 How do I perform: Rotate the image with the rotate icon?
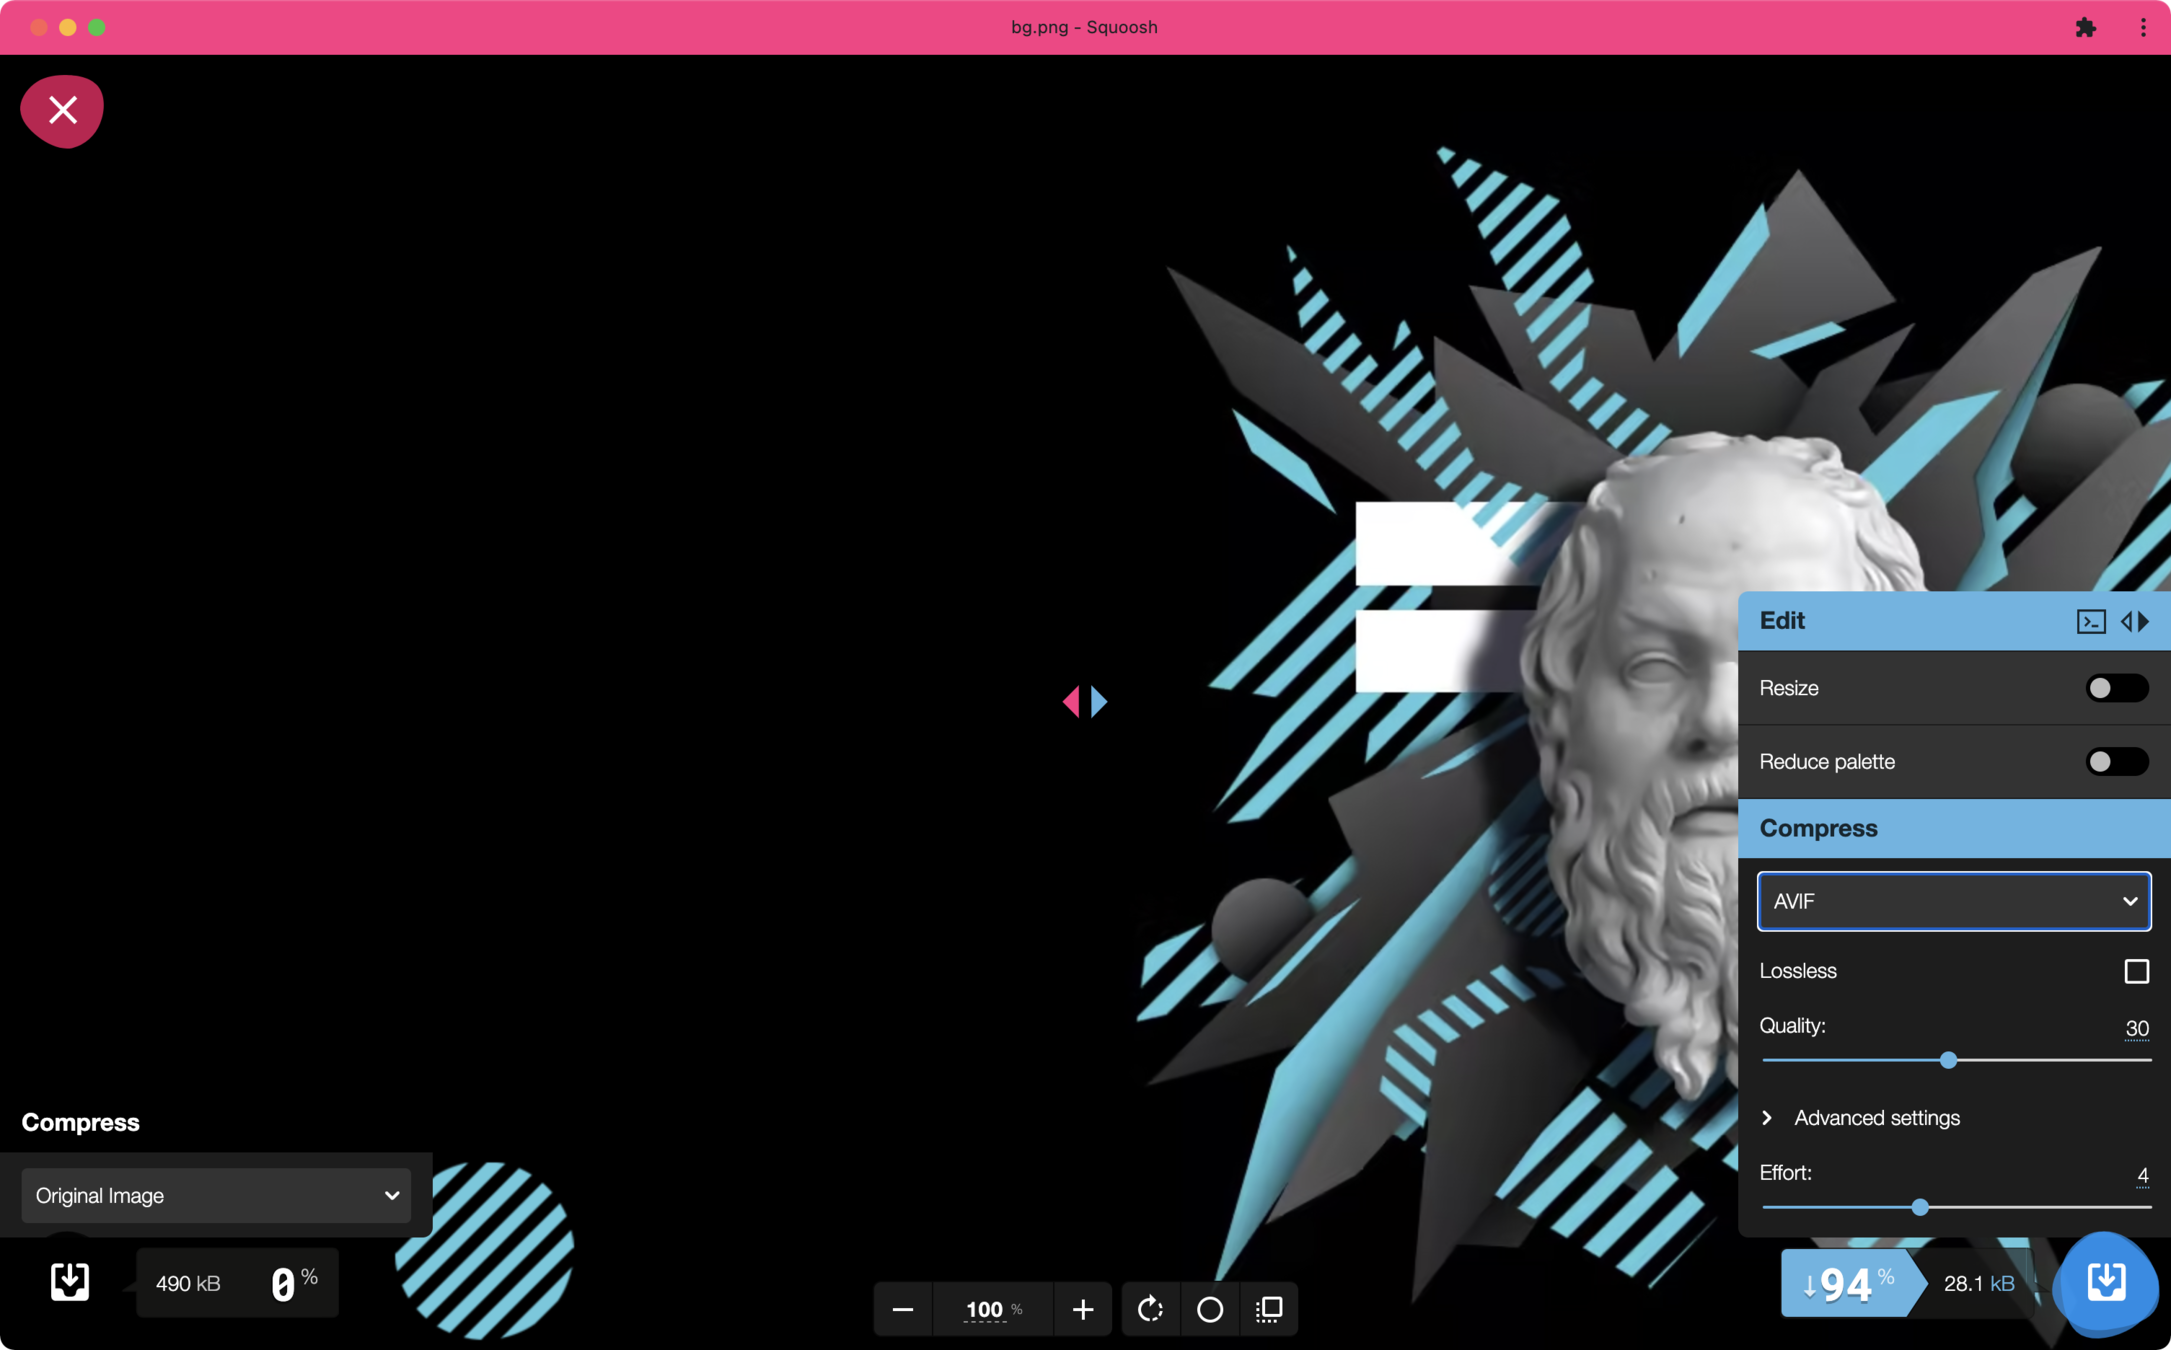point(1150,1309)
